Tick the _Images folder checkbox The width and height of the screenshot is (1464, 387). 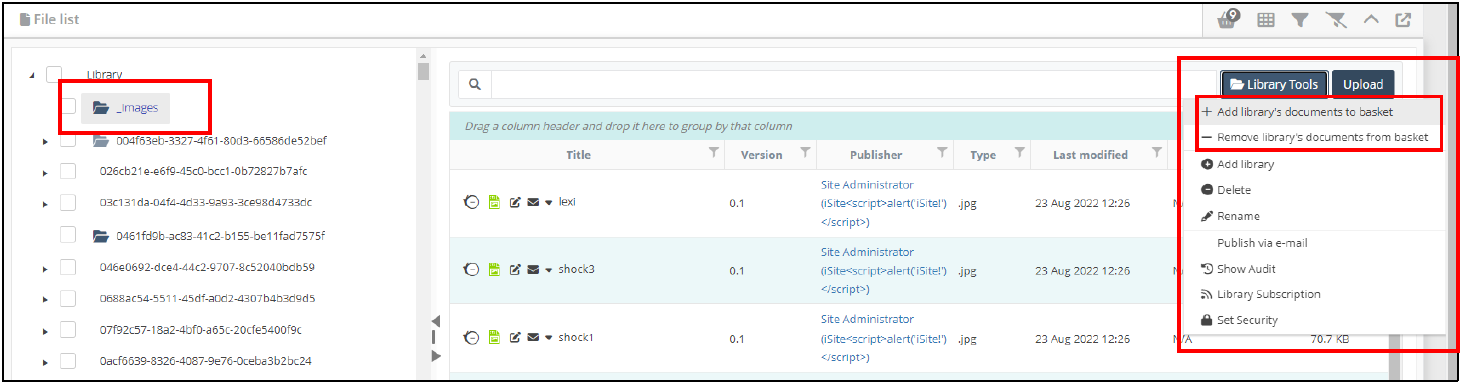69,107
